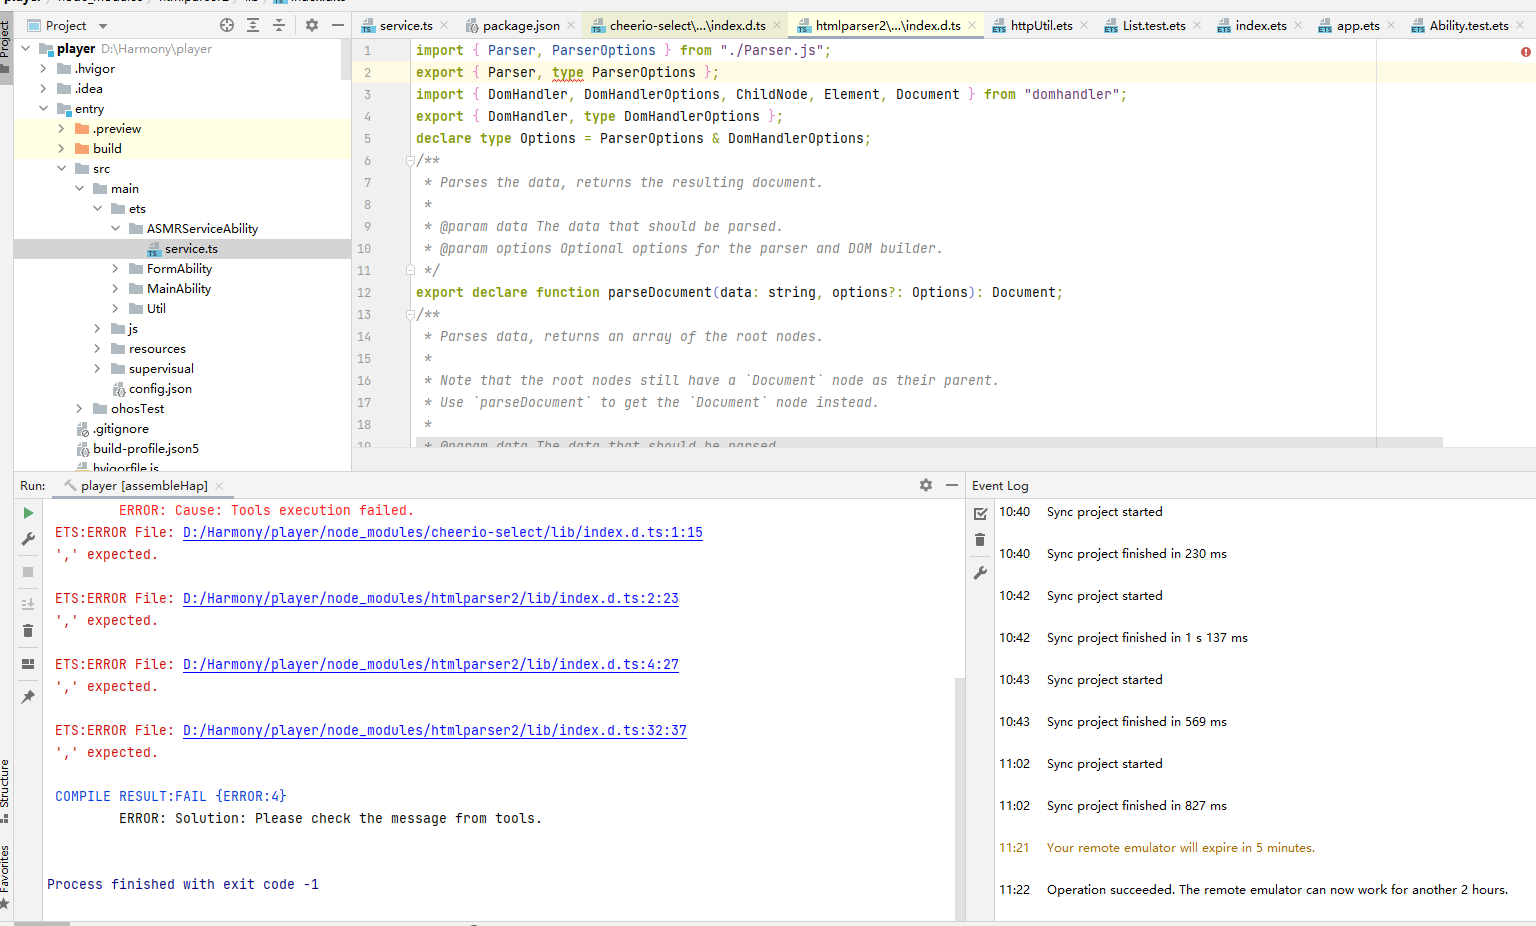Collapse the entry module folder
Viewport: 1536px width, 926px height.
point(43,109)
